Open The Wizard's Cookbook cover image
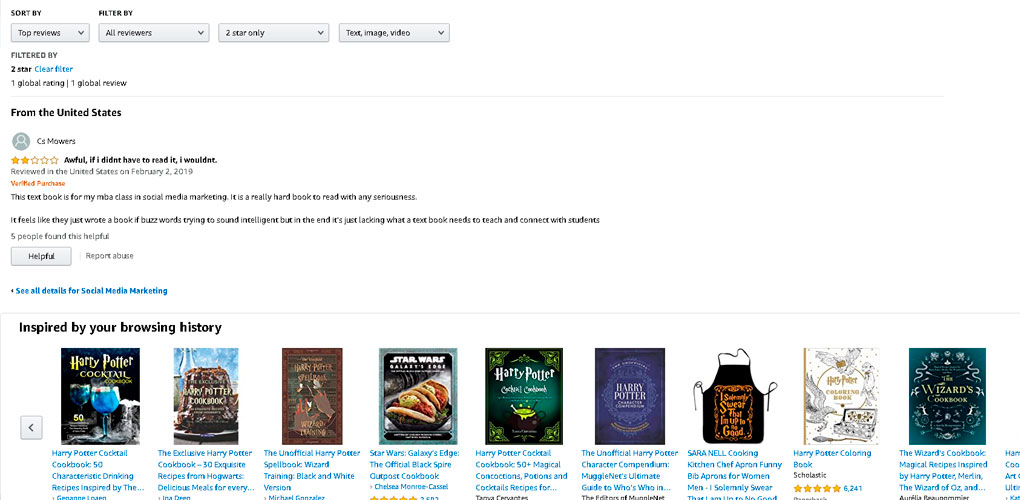Image resolution: width=1020 pixels, height=500 pixels. 947,396
